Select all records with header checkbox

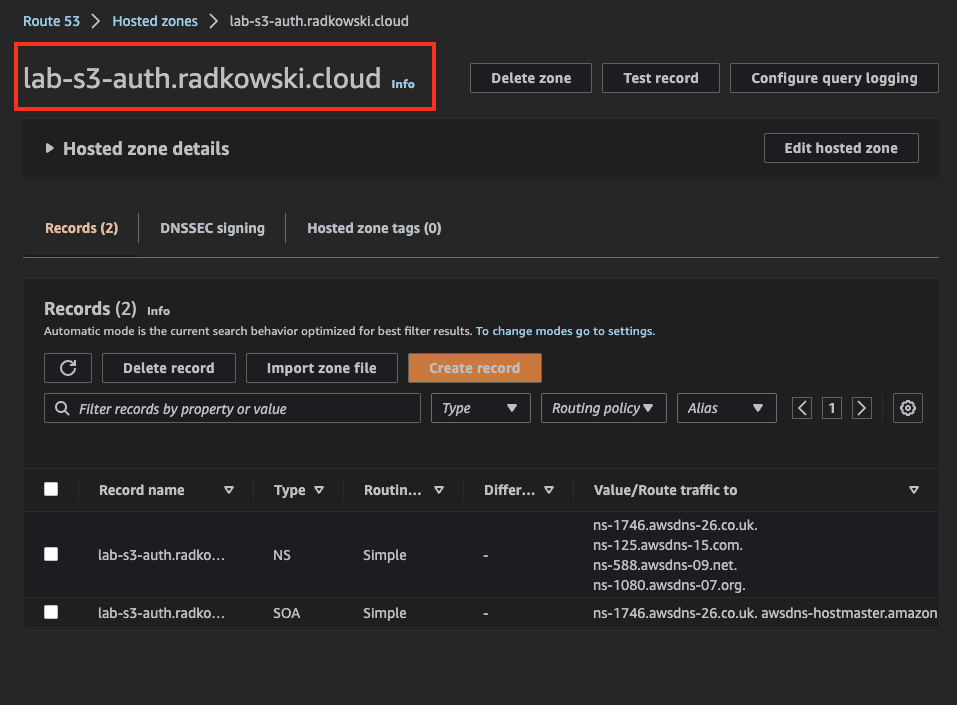tap(51, 489)
